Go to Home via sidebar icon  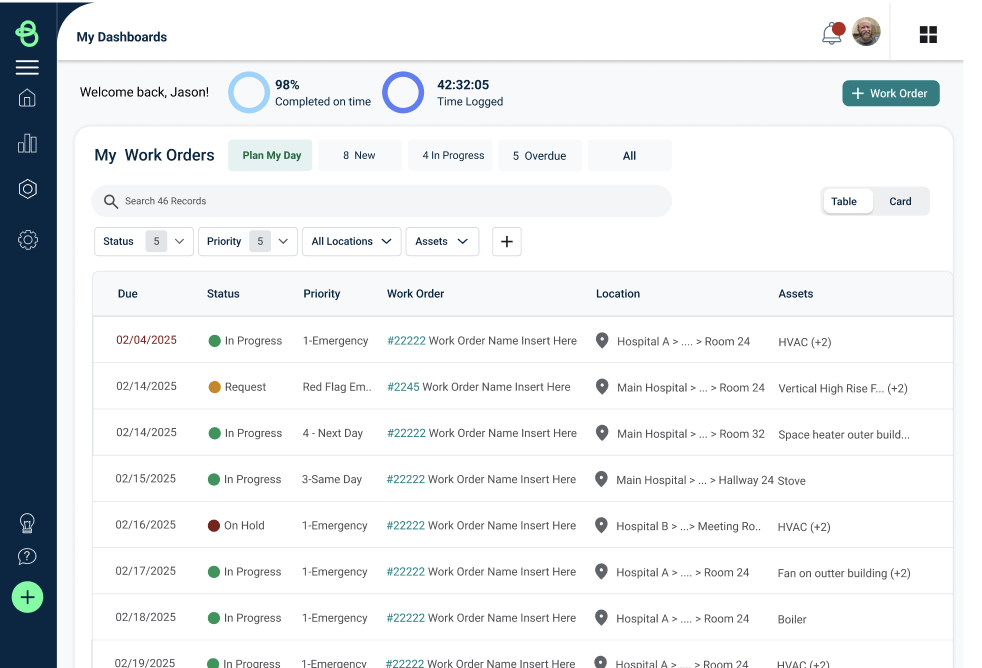coord(27,98)
